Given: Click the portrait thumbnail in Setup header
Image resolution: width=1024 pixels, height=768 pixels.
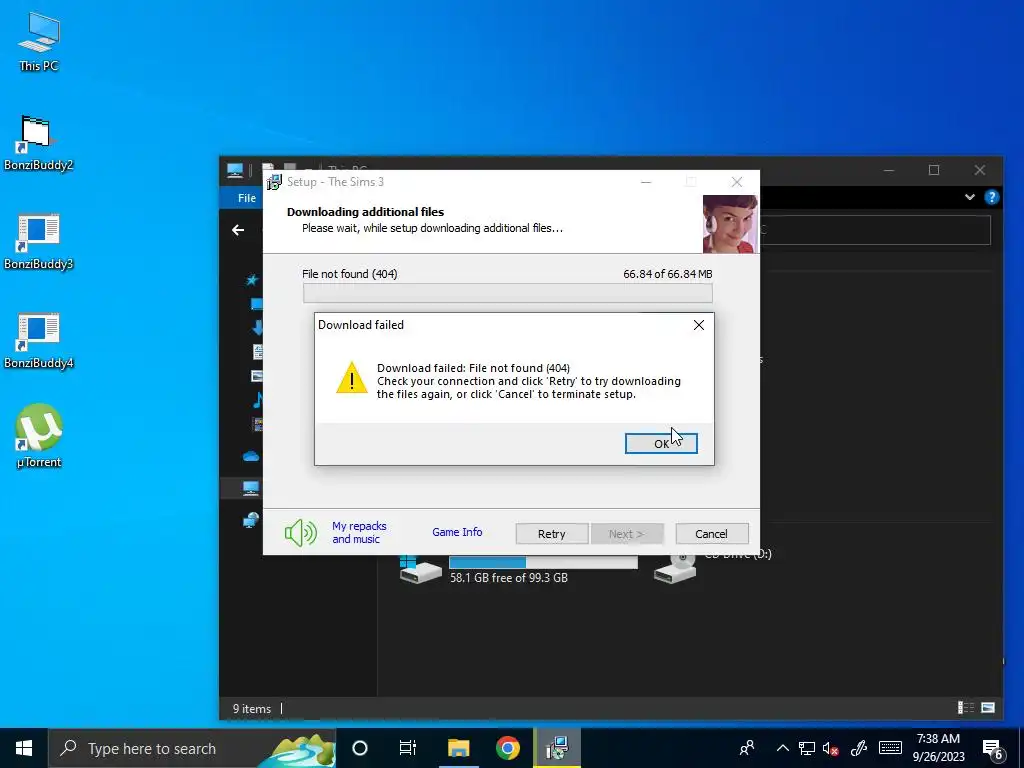Looking at the screenshot, I should point(731,223).
